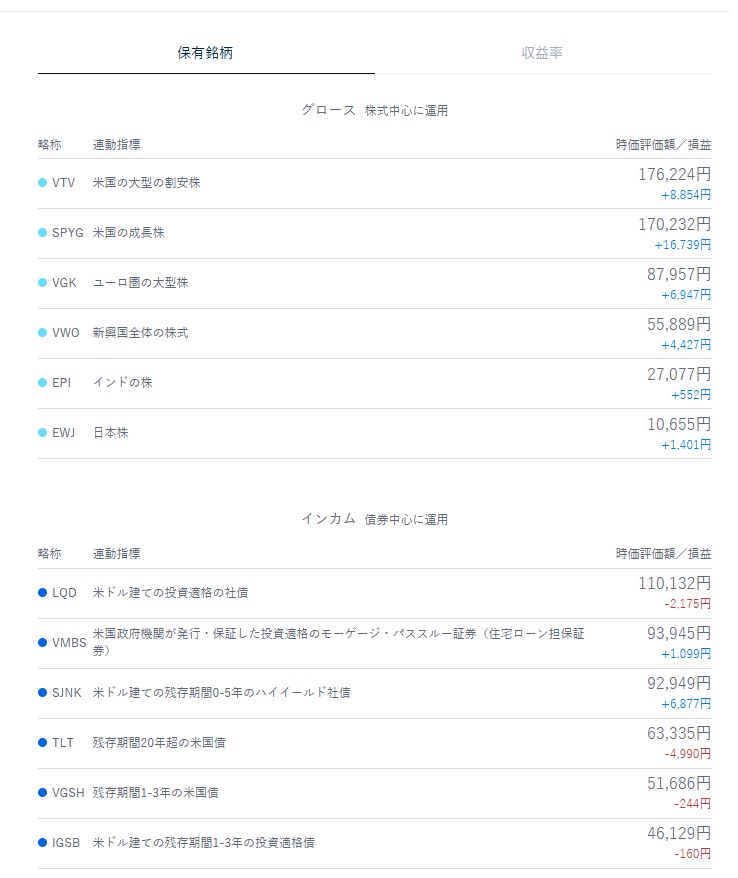Click the loss value -4,990円
The width and height of the screenshot is (738, 878).
click(x=688, y=754)
